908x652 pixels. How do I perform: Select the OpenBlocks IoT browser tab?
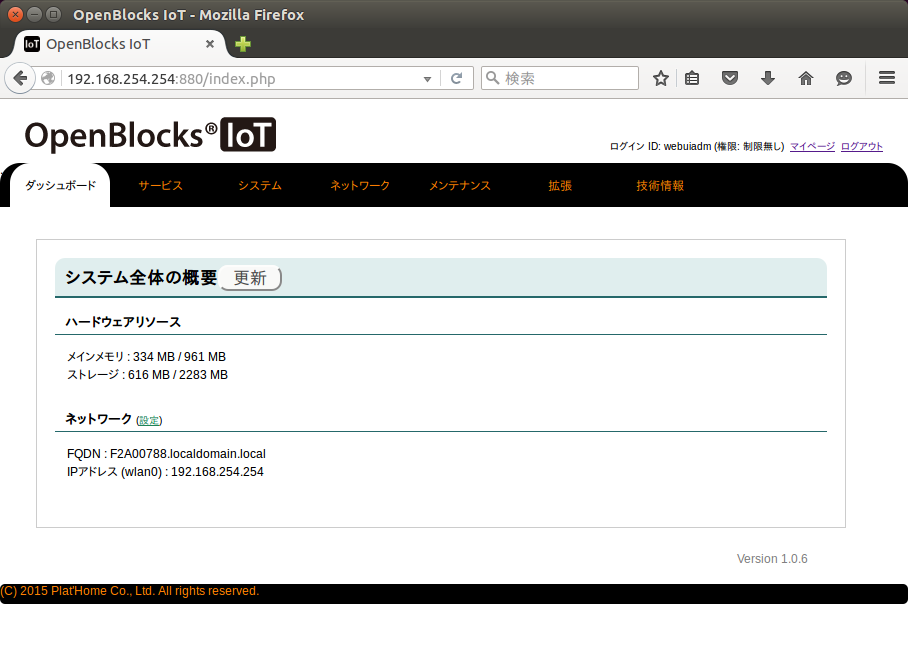tap(119, 44)
